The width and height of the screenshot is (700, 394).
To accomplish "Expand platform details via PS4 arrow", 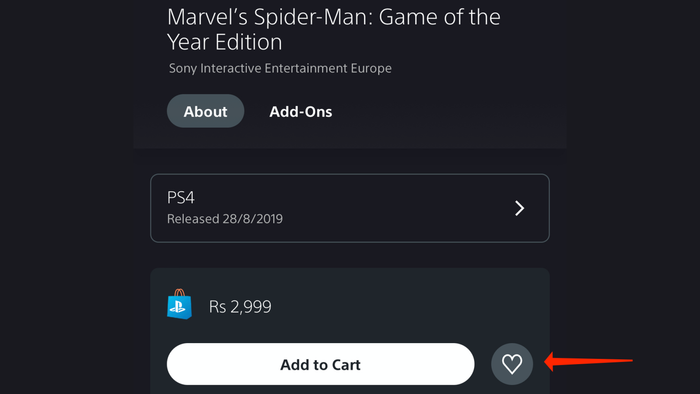I will 519,208.
